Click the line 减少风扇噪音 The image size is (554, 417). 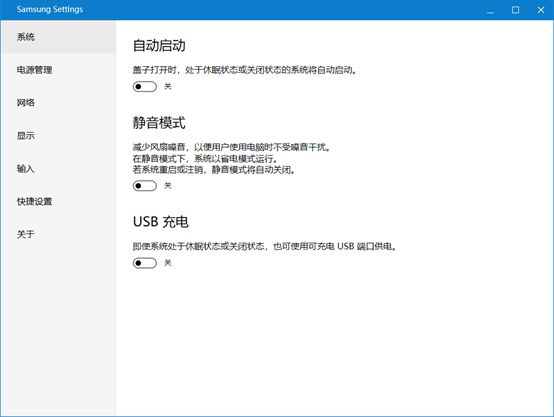pyautogui.click(x=232, y=147)
